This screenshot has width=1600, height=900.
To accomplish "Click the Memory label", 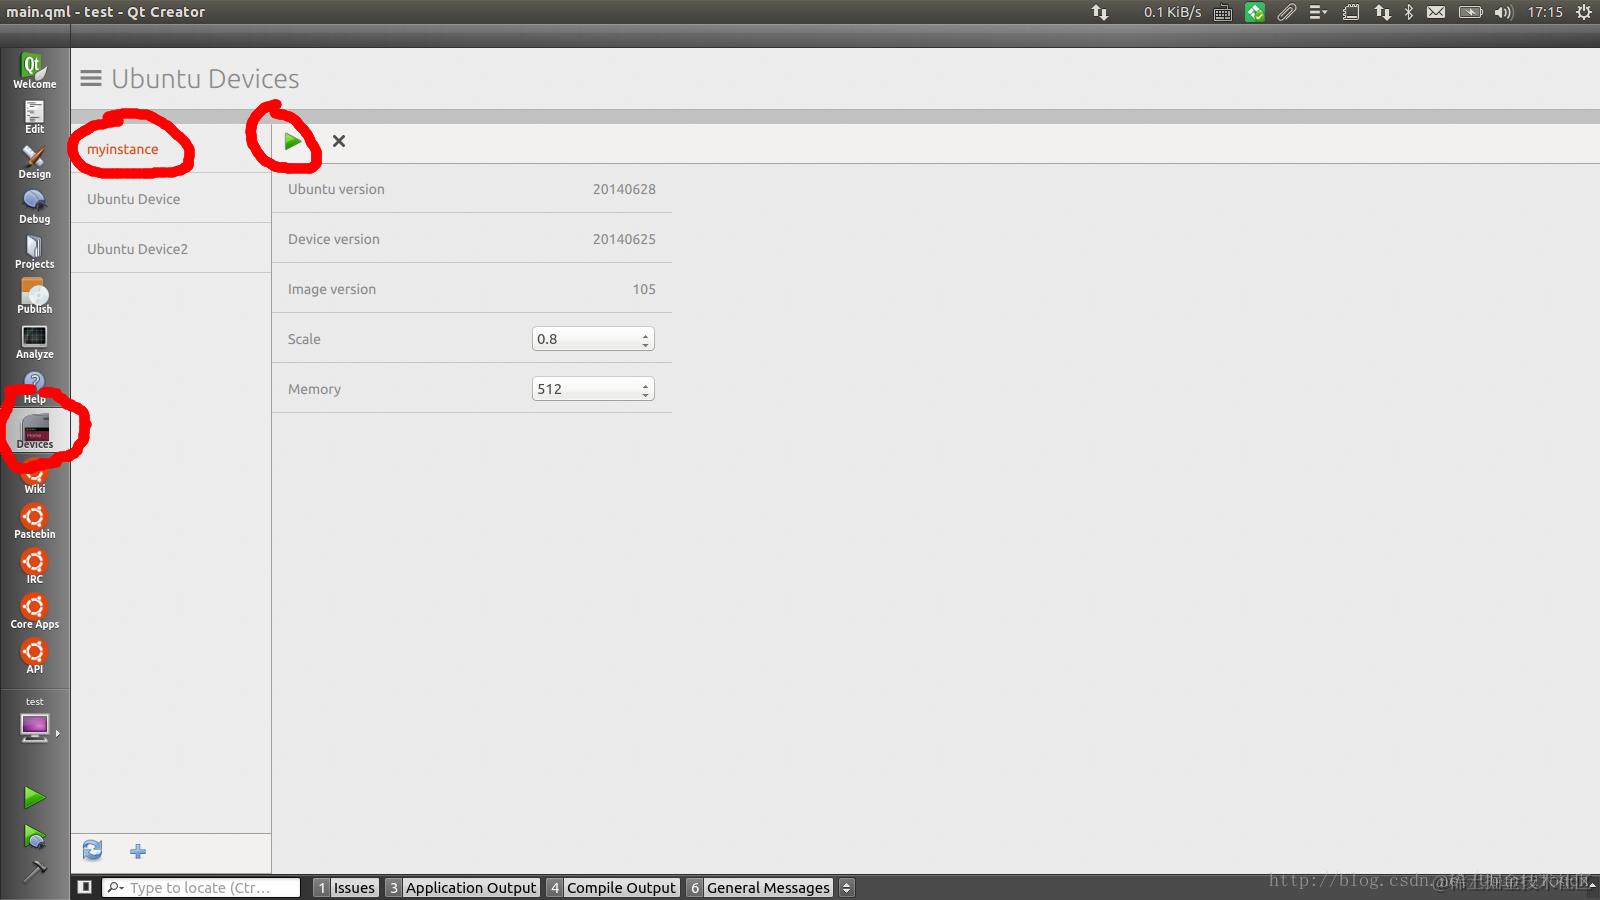I will [314, 389].
